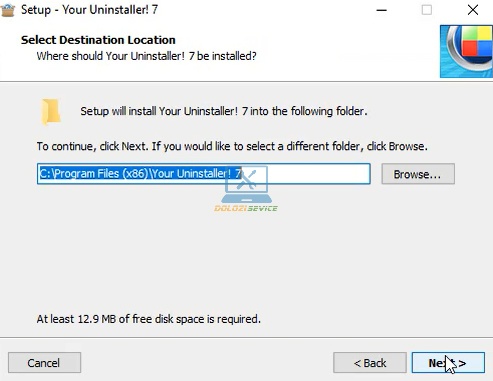Proceed with the Next button
The width and height of the screenshot is (493, 381).
pos(448,363)
